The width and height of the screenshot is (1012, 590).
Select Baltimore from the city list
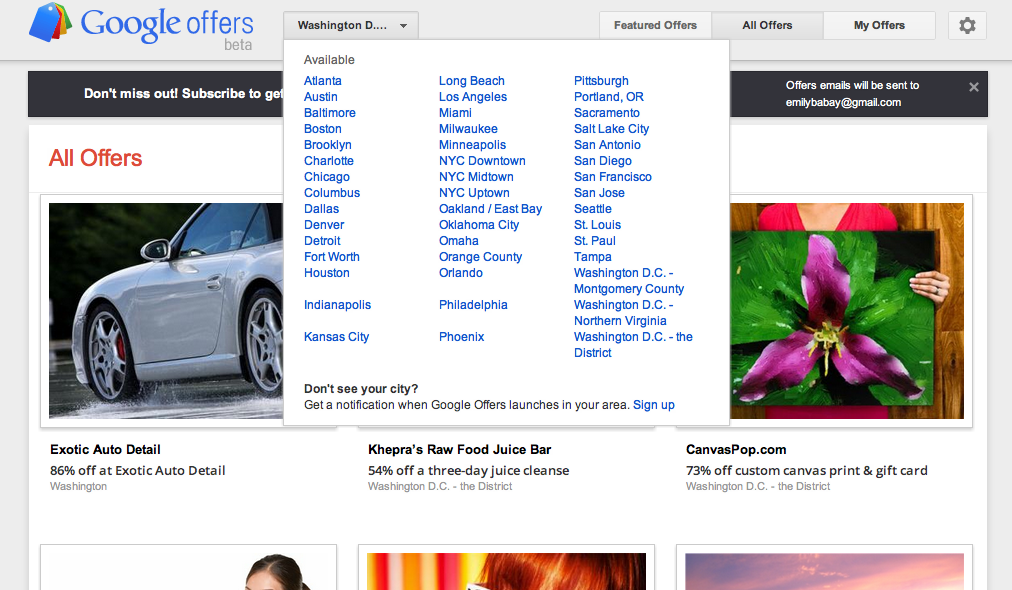(x=330, y=113)
